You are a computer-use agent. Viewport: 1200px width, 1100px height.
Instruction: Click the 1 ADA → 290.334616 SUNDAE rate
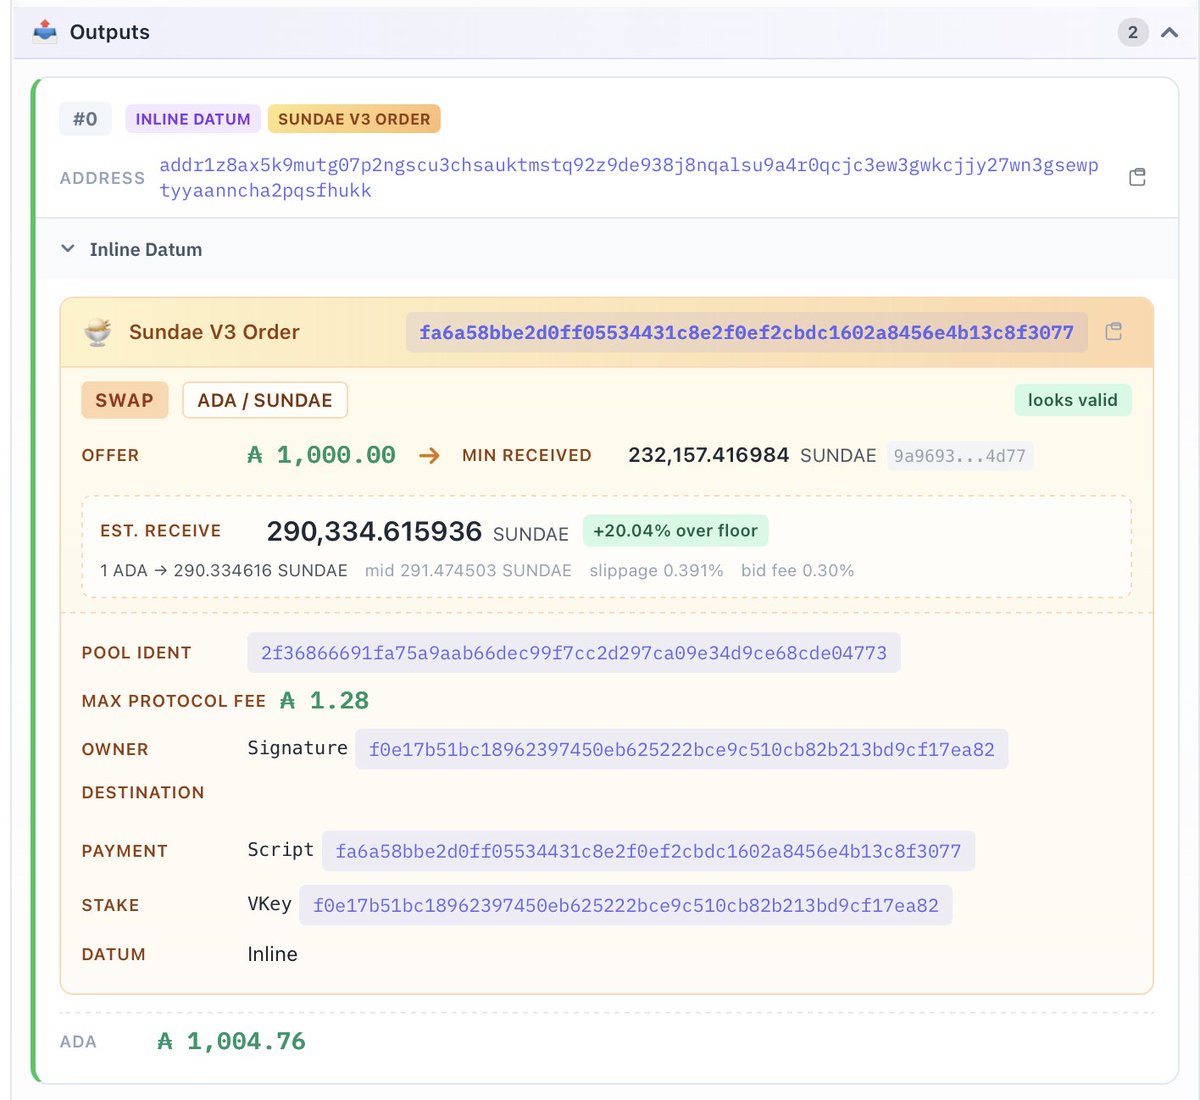[224, 571]
